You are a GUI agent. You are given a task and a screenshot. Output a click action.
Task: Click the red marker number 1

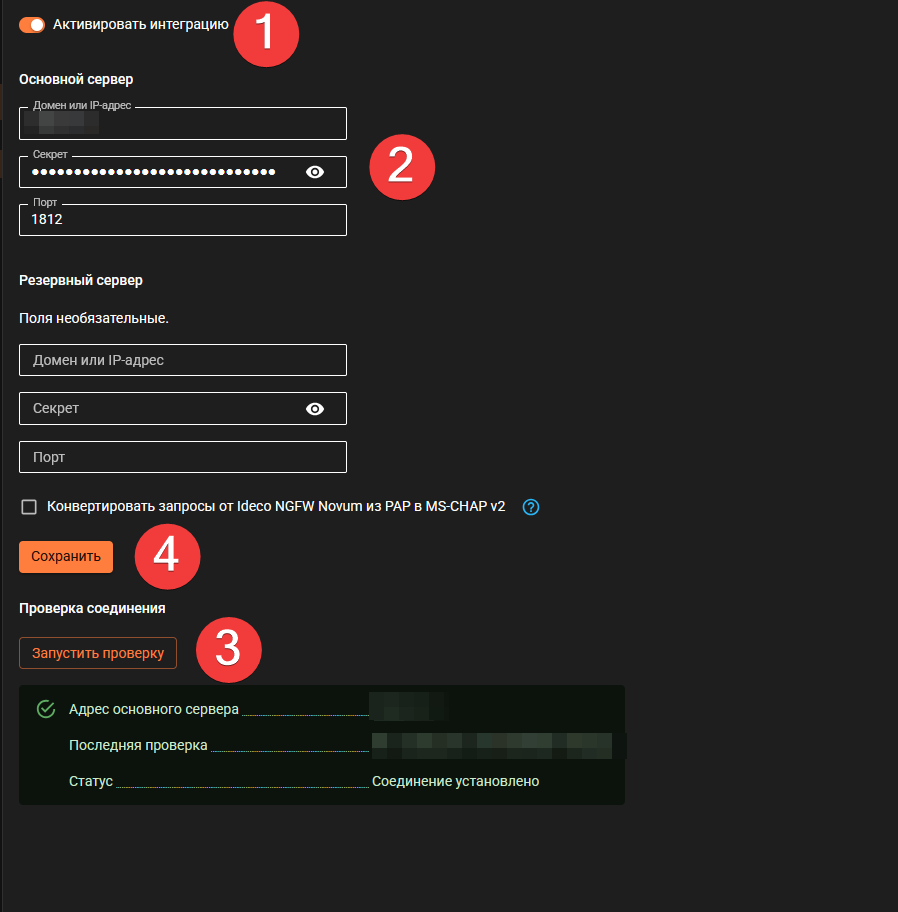click(266, 34)
